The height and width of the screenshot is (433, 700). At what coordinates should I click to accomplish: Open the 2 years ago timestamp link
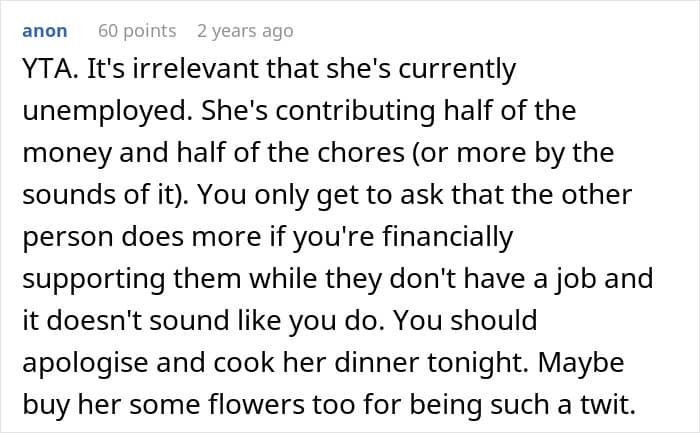[x=245, y=31]
